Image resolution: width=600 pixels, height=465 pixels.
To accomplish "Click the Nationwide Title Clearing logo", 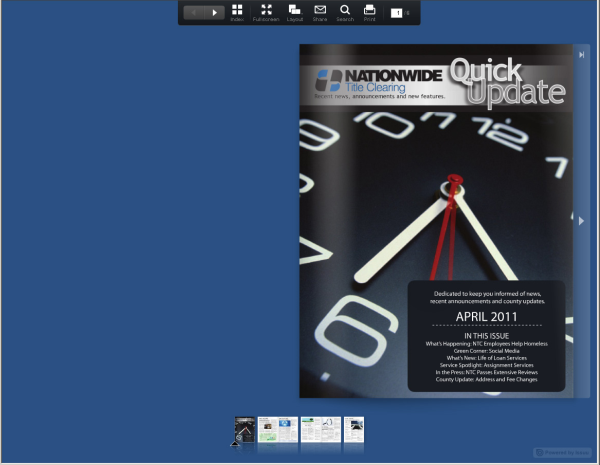I will click(x=379, y=80).
